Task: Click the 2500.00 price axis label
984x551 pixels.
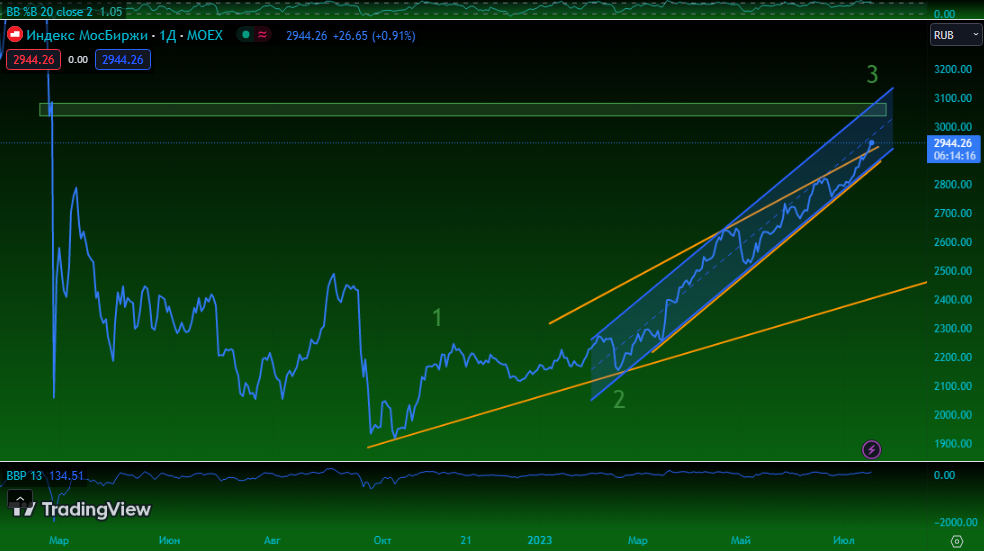Action: 953,271
